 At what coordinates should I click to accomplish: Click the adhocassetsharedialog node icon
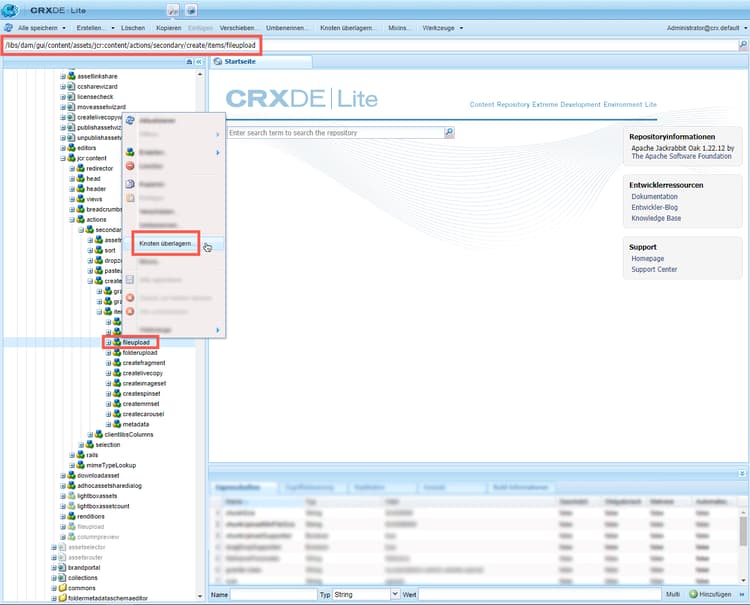(x=71, y=486)
